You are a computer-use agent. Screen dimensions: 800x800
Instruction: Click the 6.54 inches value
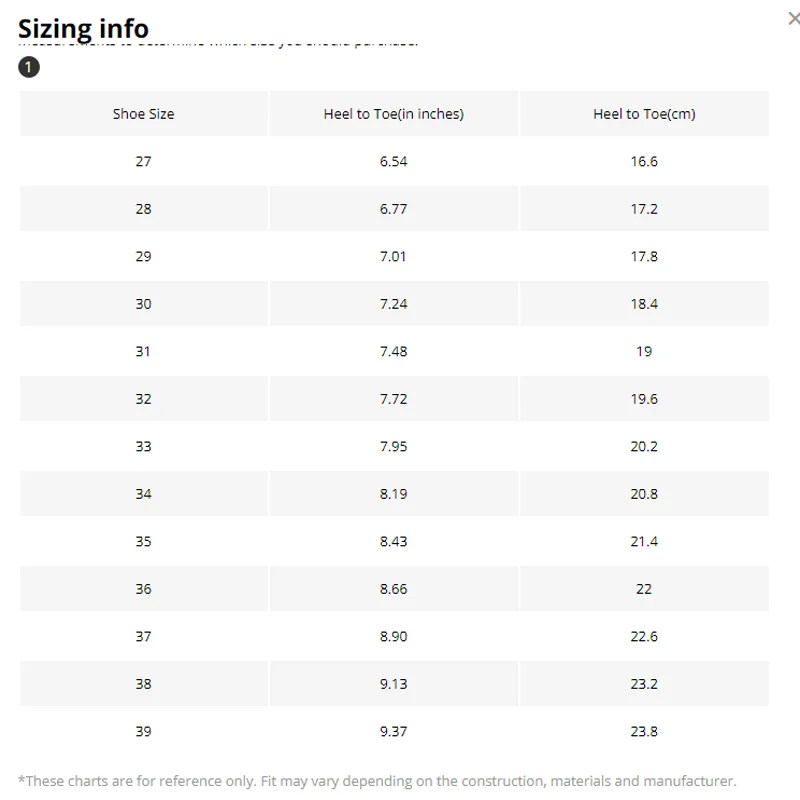(393, 161)
